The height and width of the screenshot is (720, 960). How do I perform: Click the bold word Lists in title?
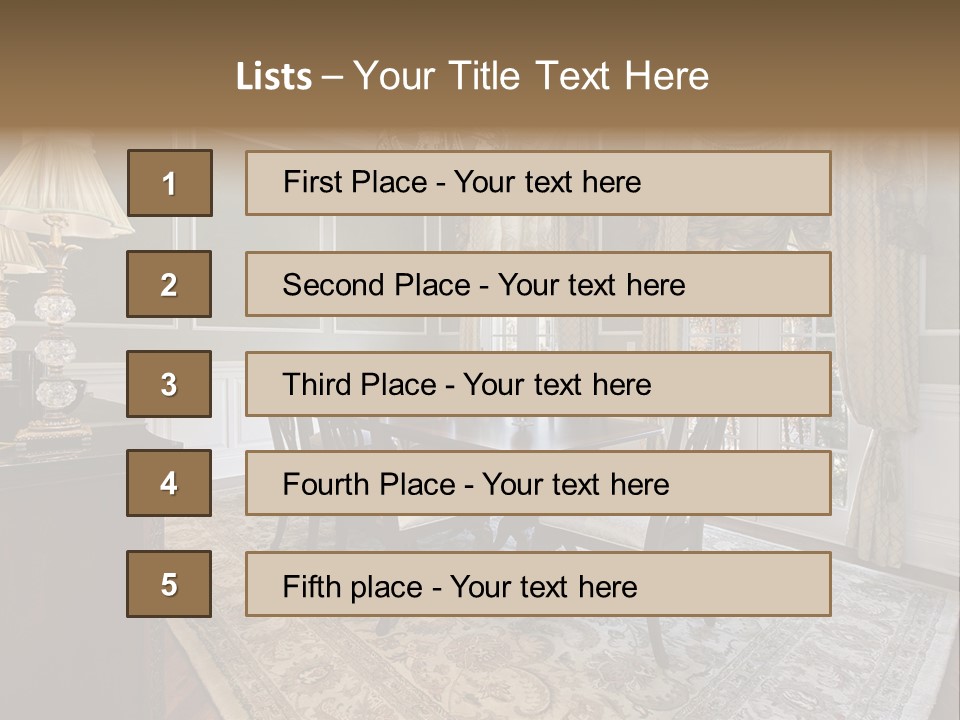tap(274, 77)
